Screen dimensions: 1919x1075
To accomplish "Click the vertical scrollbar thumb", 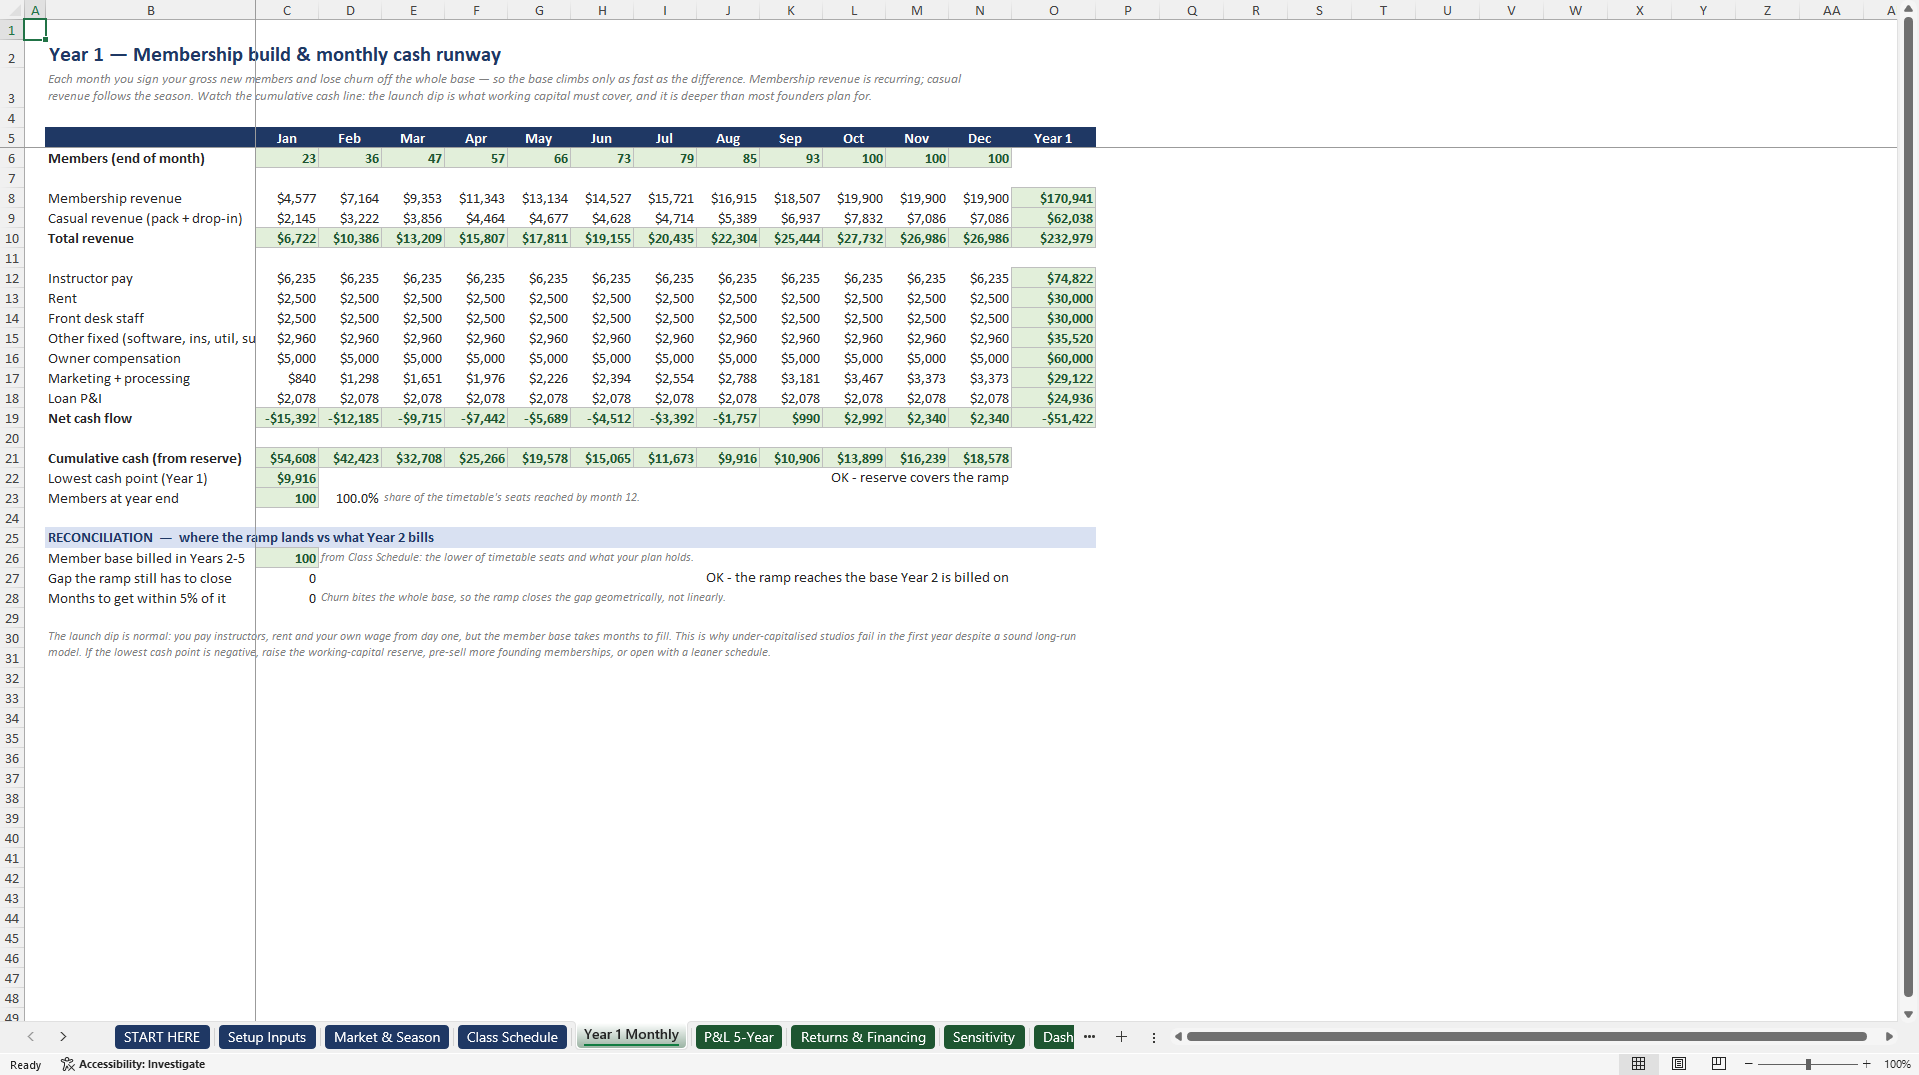I will (1908, 508).
